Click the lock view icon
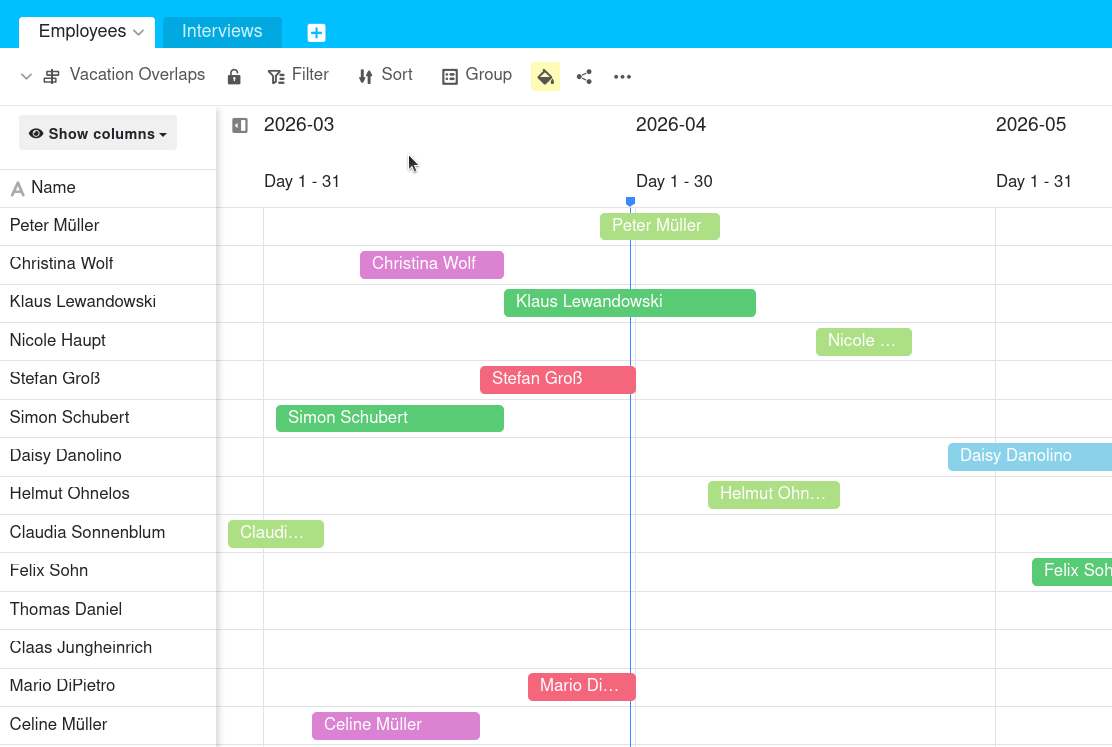The height and width of the screenshot is (747, 1112). coord(234,76)
